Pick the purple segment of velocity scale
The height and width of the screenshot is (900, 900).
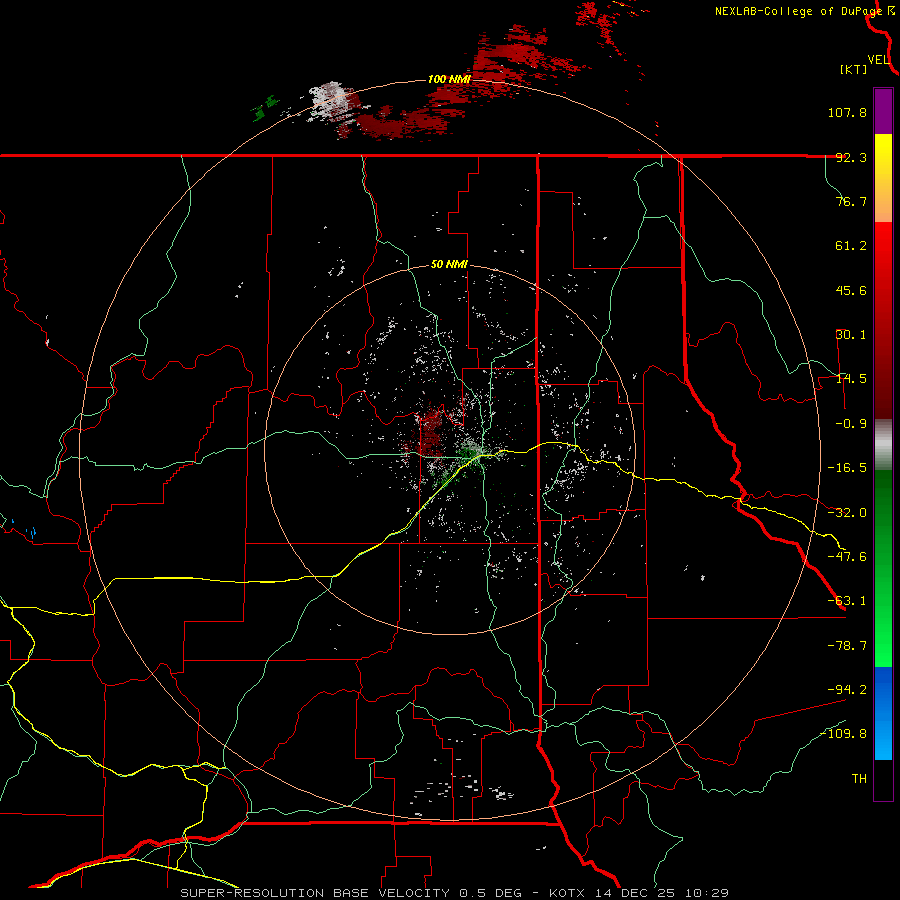tap(883, 111)
